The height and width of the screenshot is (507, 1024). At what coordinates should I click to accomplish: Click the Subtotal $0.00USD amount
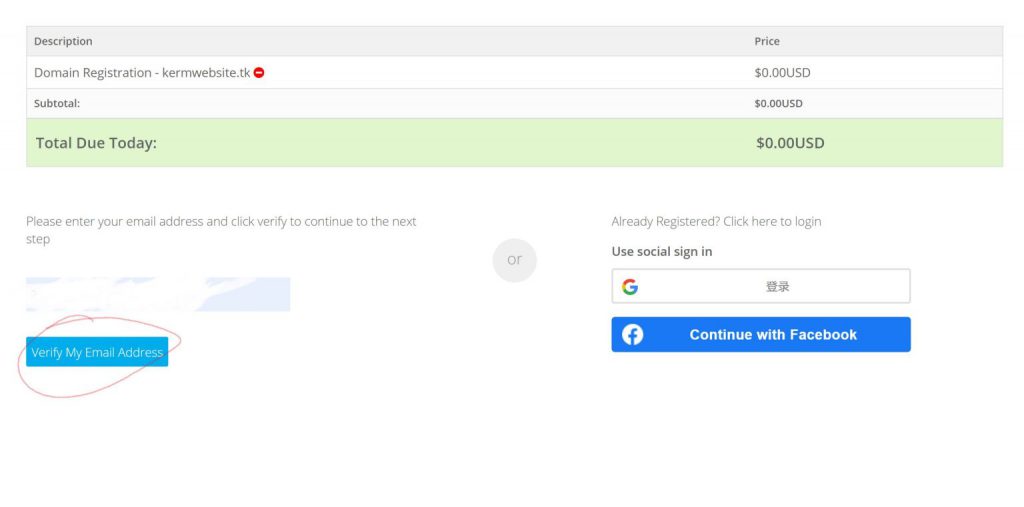778,103
